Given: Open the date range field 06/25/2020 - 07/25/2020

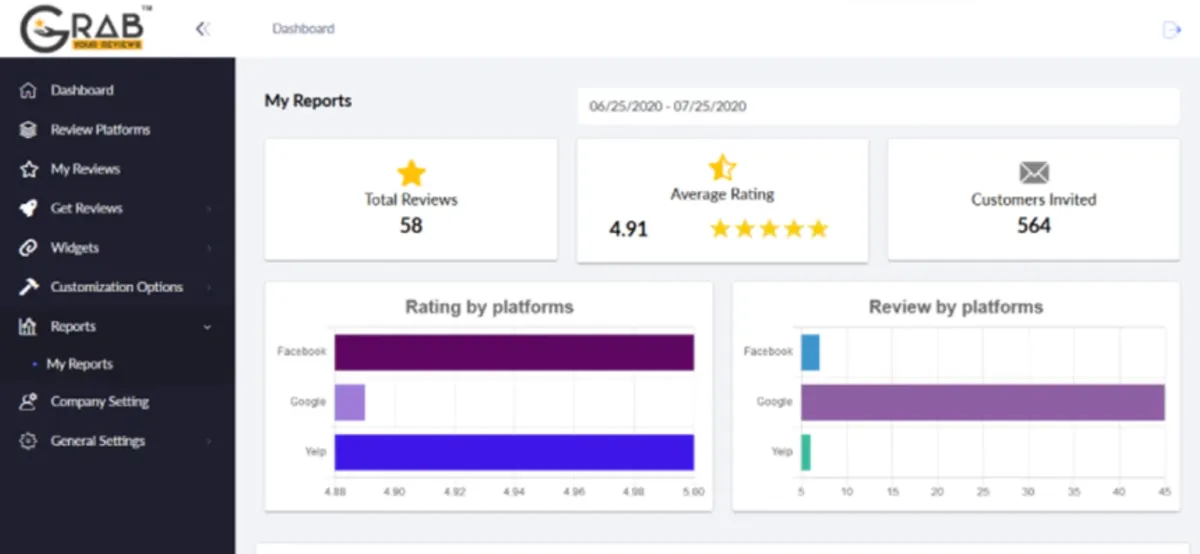Looking at the screenshot, I should tap(878, 106).
